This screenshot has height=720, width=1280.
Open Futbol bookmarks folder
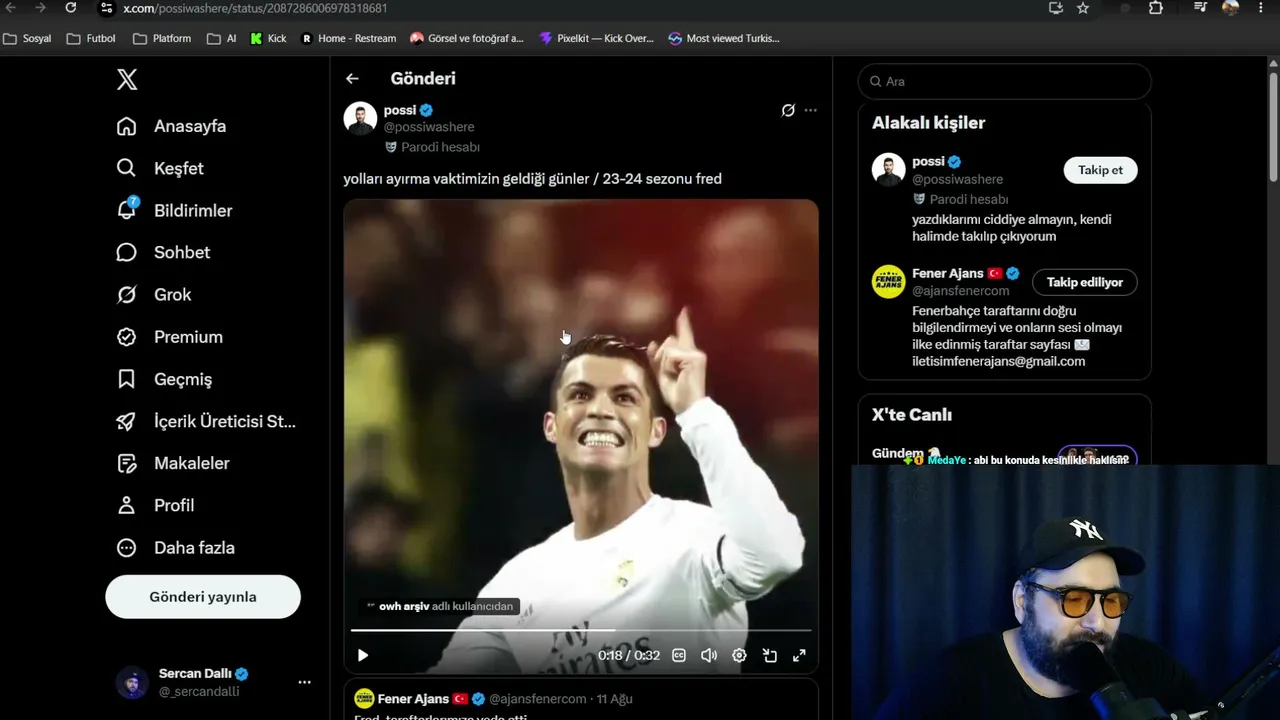[x=91, y=39]
